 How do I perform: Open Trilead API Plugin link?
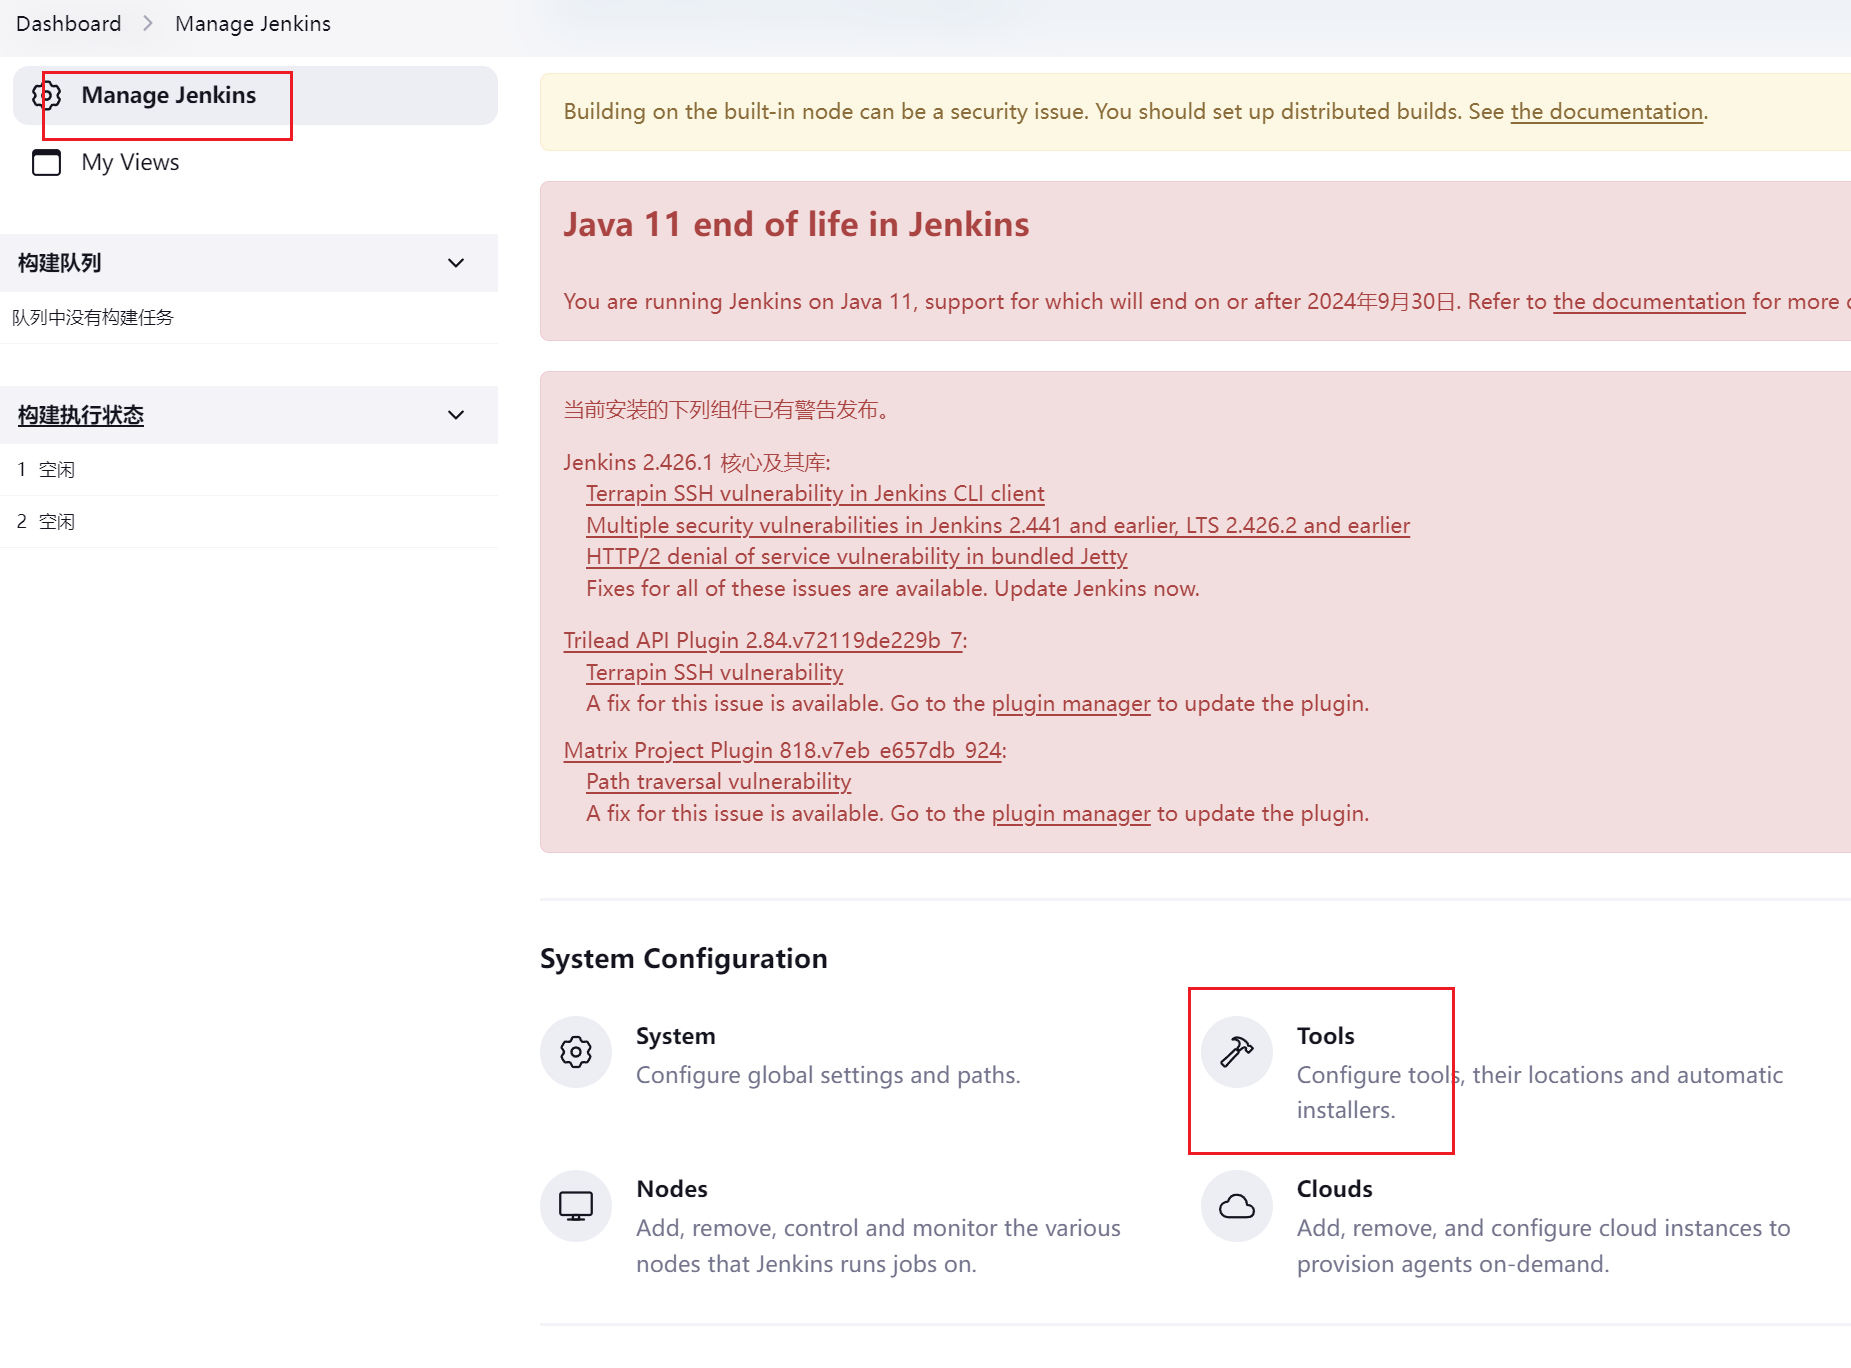(763, 640)
